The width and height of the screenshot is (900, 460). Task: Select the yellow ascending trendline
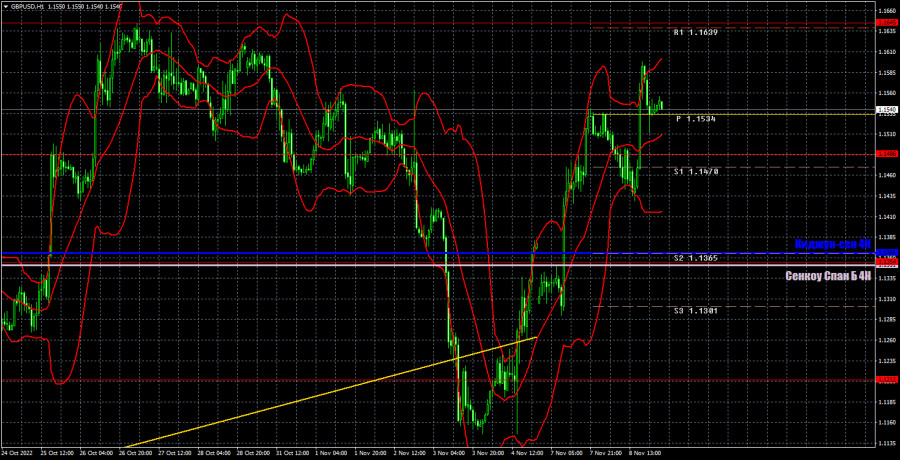(330, 392)
